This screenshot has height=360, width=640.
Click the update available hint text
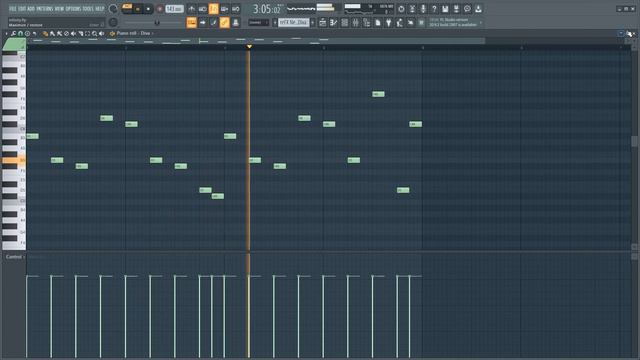453,22
